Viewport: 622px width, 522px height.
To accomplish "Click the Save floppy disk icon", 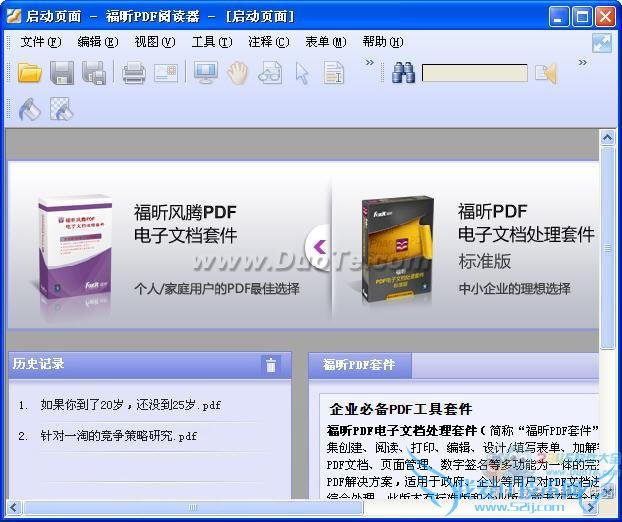I will pyautogui.click(x=62, y=73).
